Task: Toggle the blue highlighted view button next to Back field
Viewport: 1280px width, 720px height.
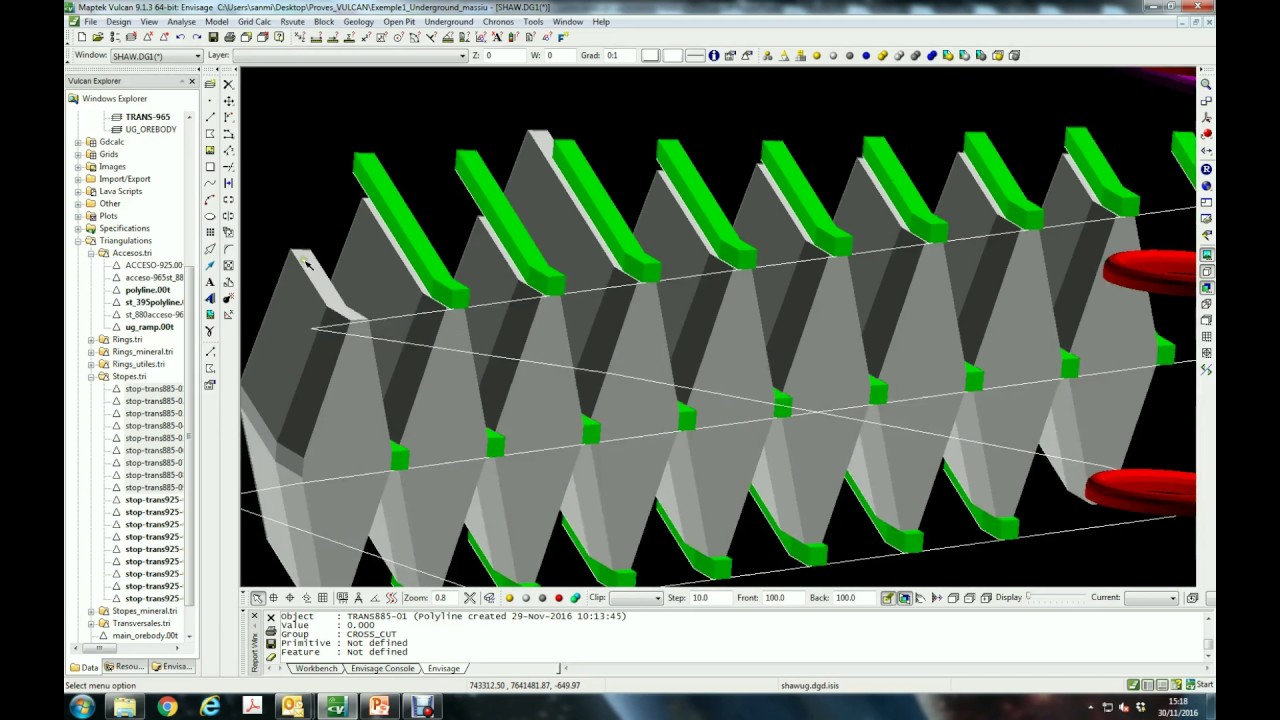Action: [904, 598]
